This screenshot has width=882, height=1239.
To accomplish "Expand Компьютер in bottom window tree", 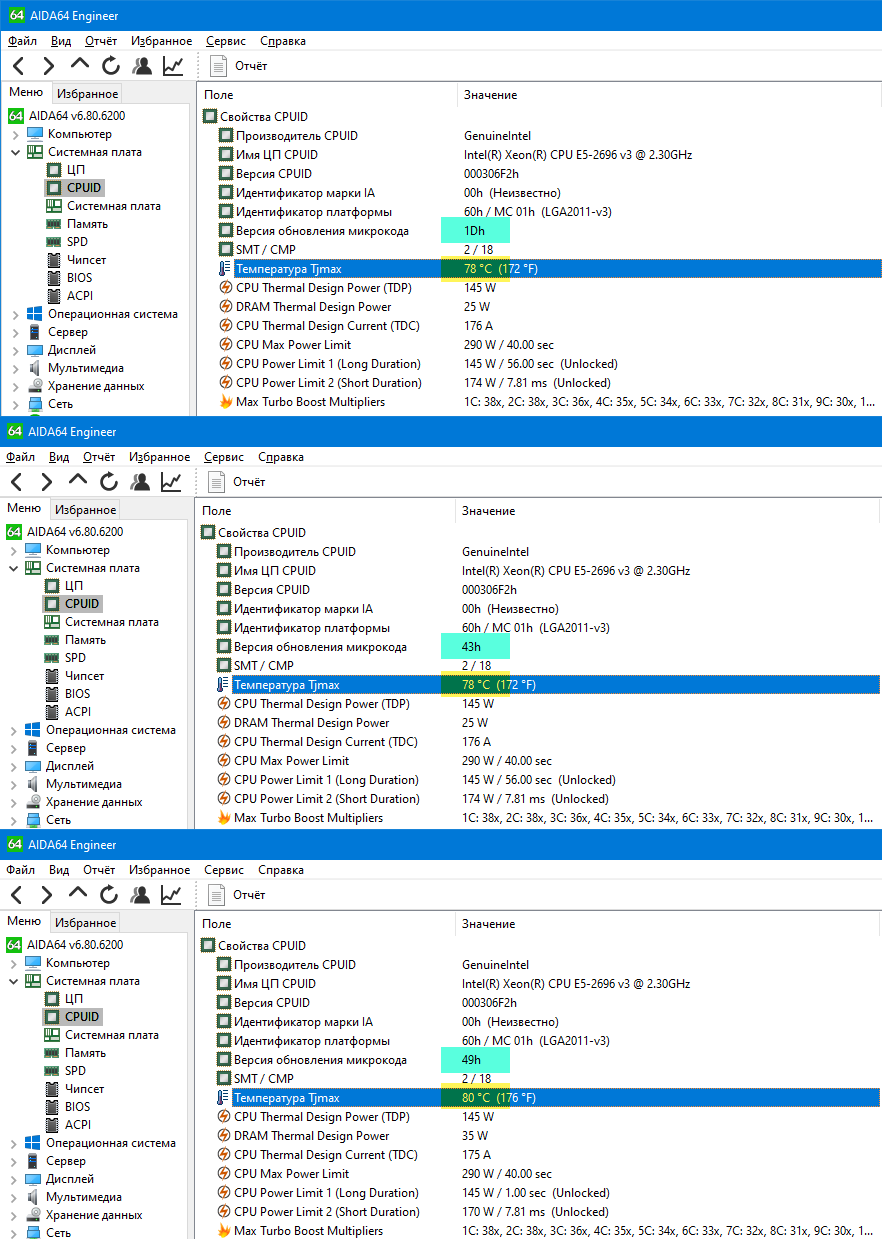I will pos(14,963).
